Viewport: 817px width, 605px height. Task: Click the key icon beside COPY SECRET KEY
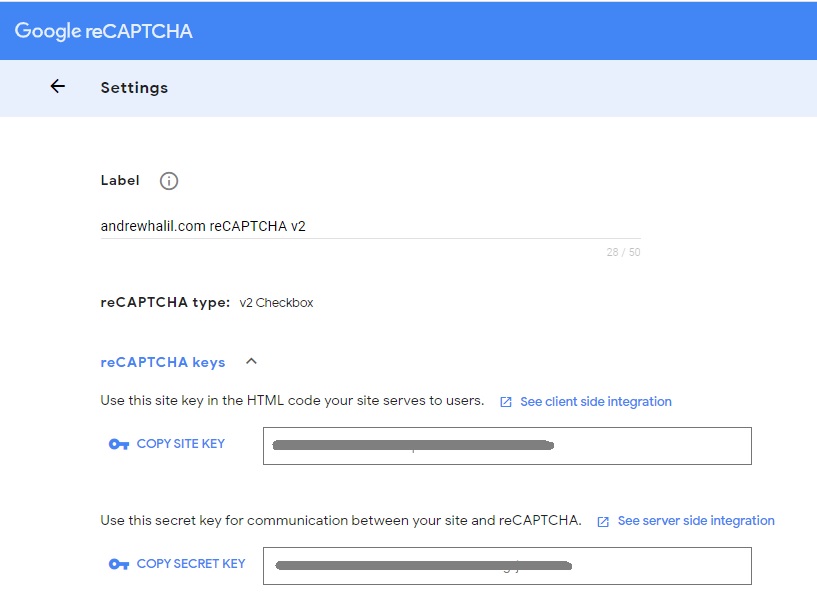pos(119,564)
